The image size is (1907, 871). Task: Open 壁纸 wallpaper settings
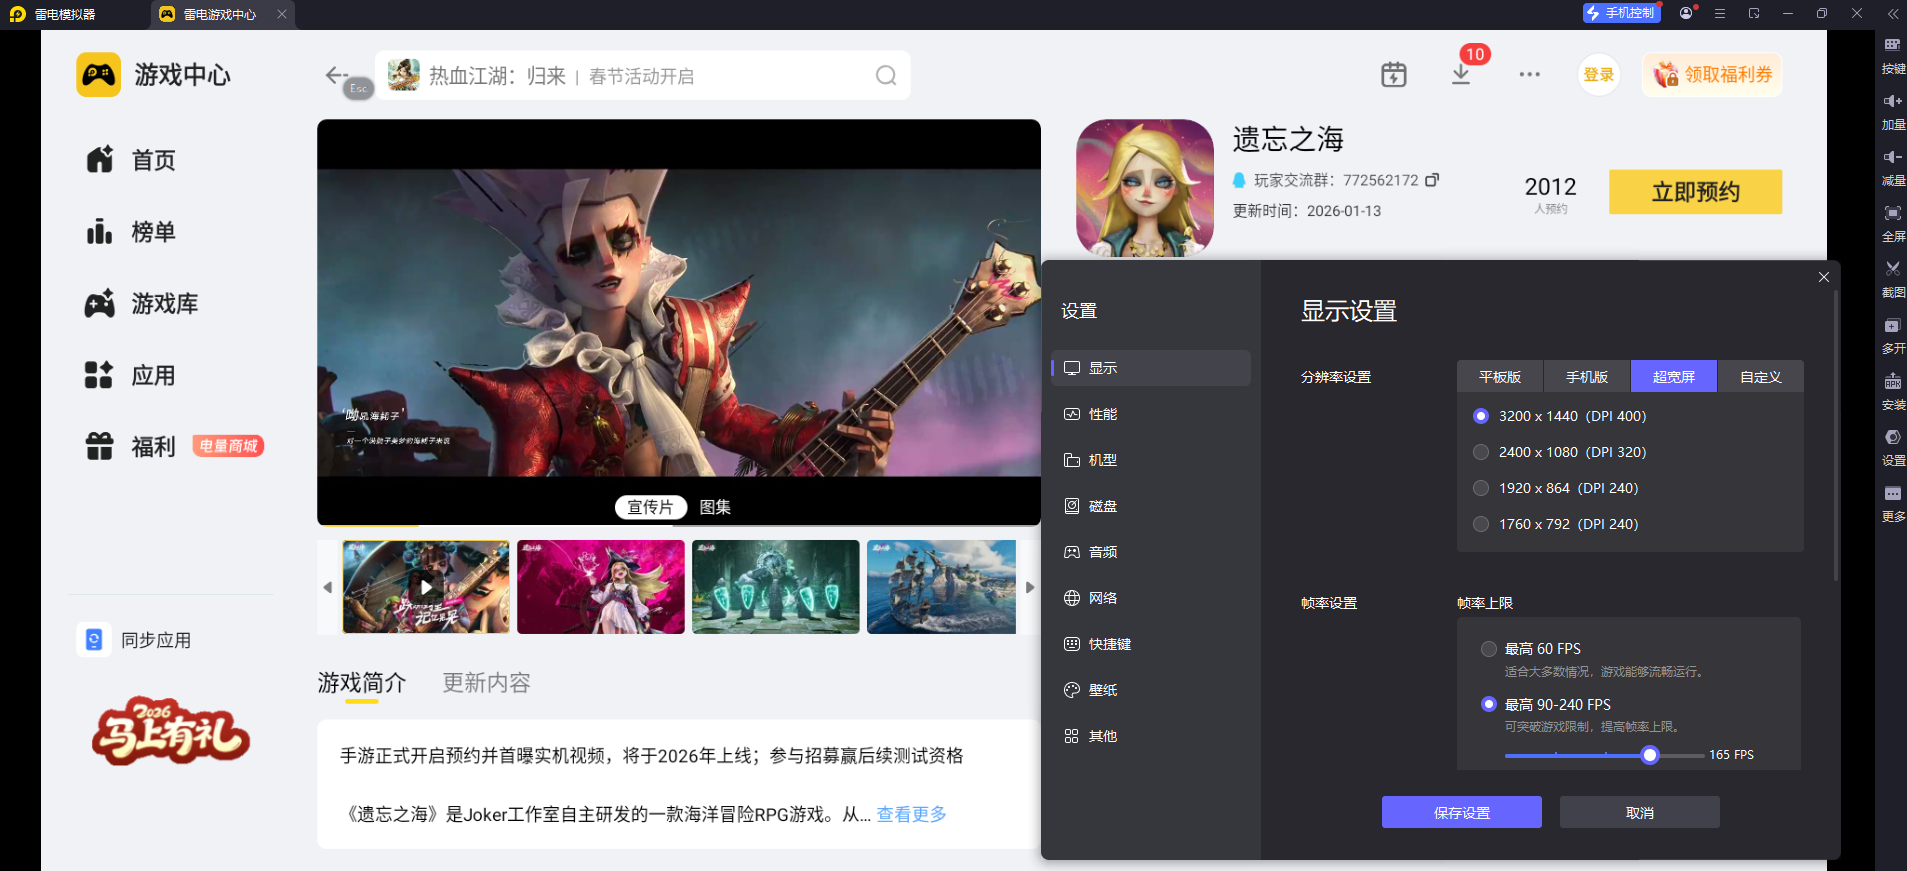point(1151,690)
